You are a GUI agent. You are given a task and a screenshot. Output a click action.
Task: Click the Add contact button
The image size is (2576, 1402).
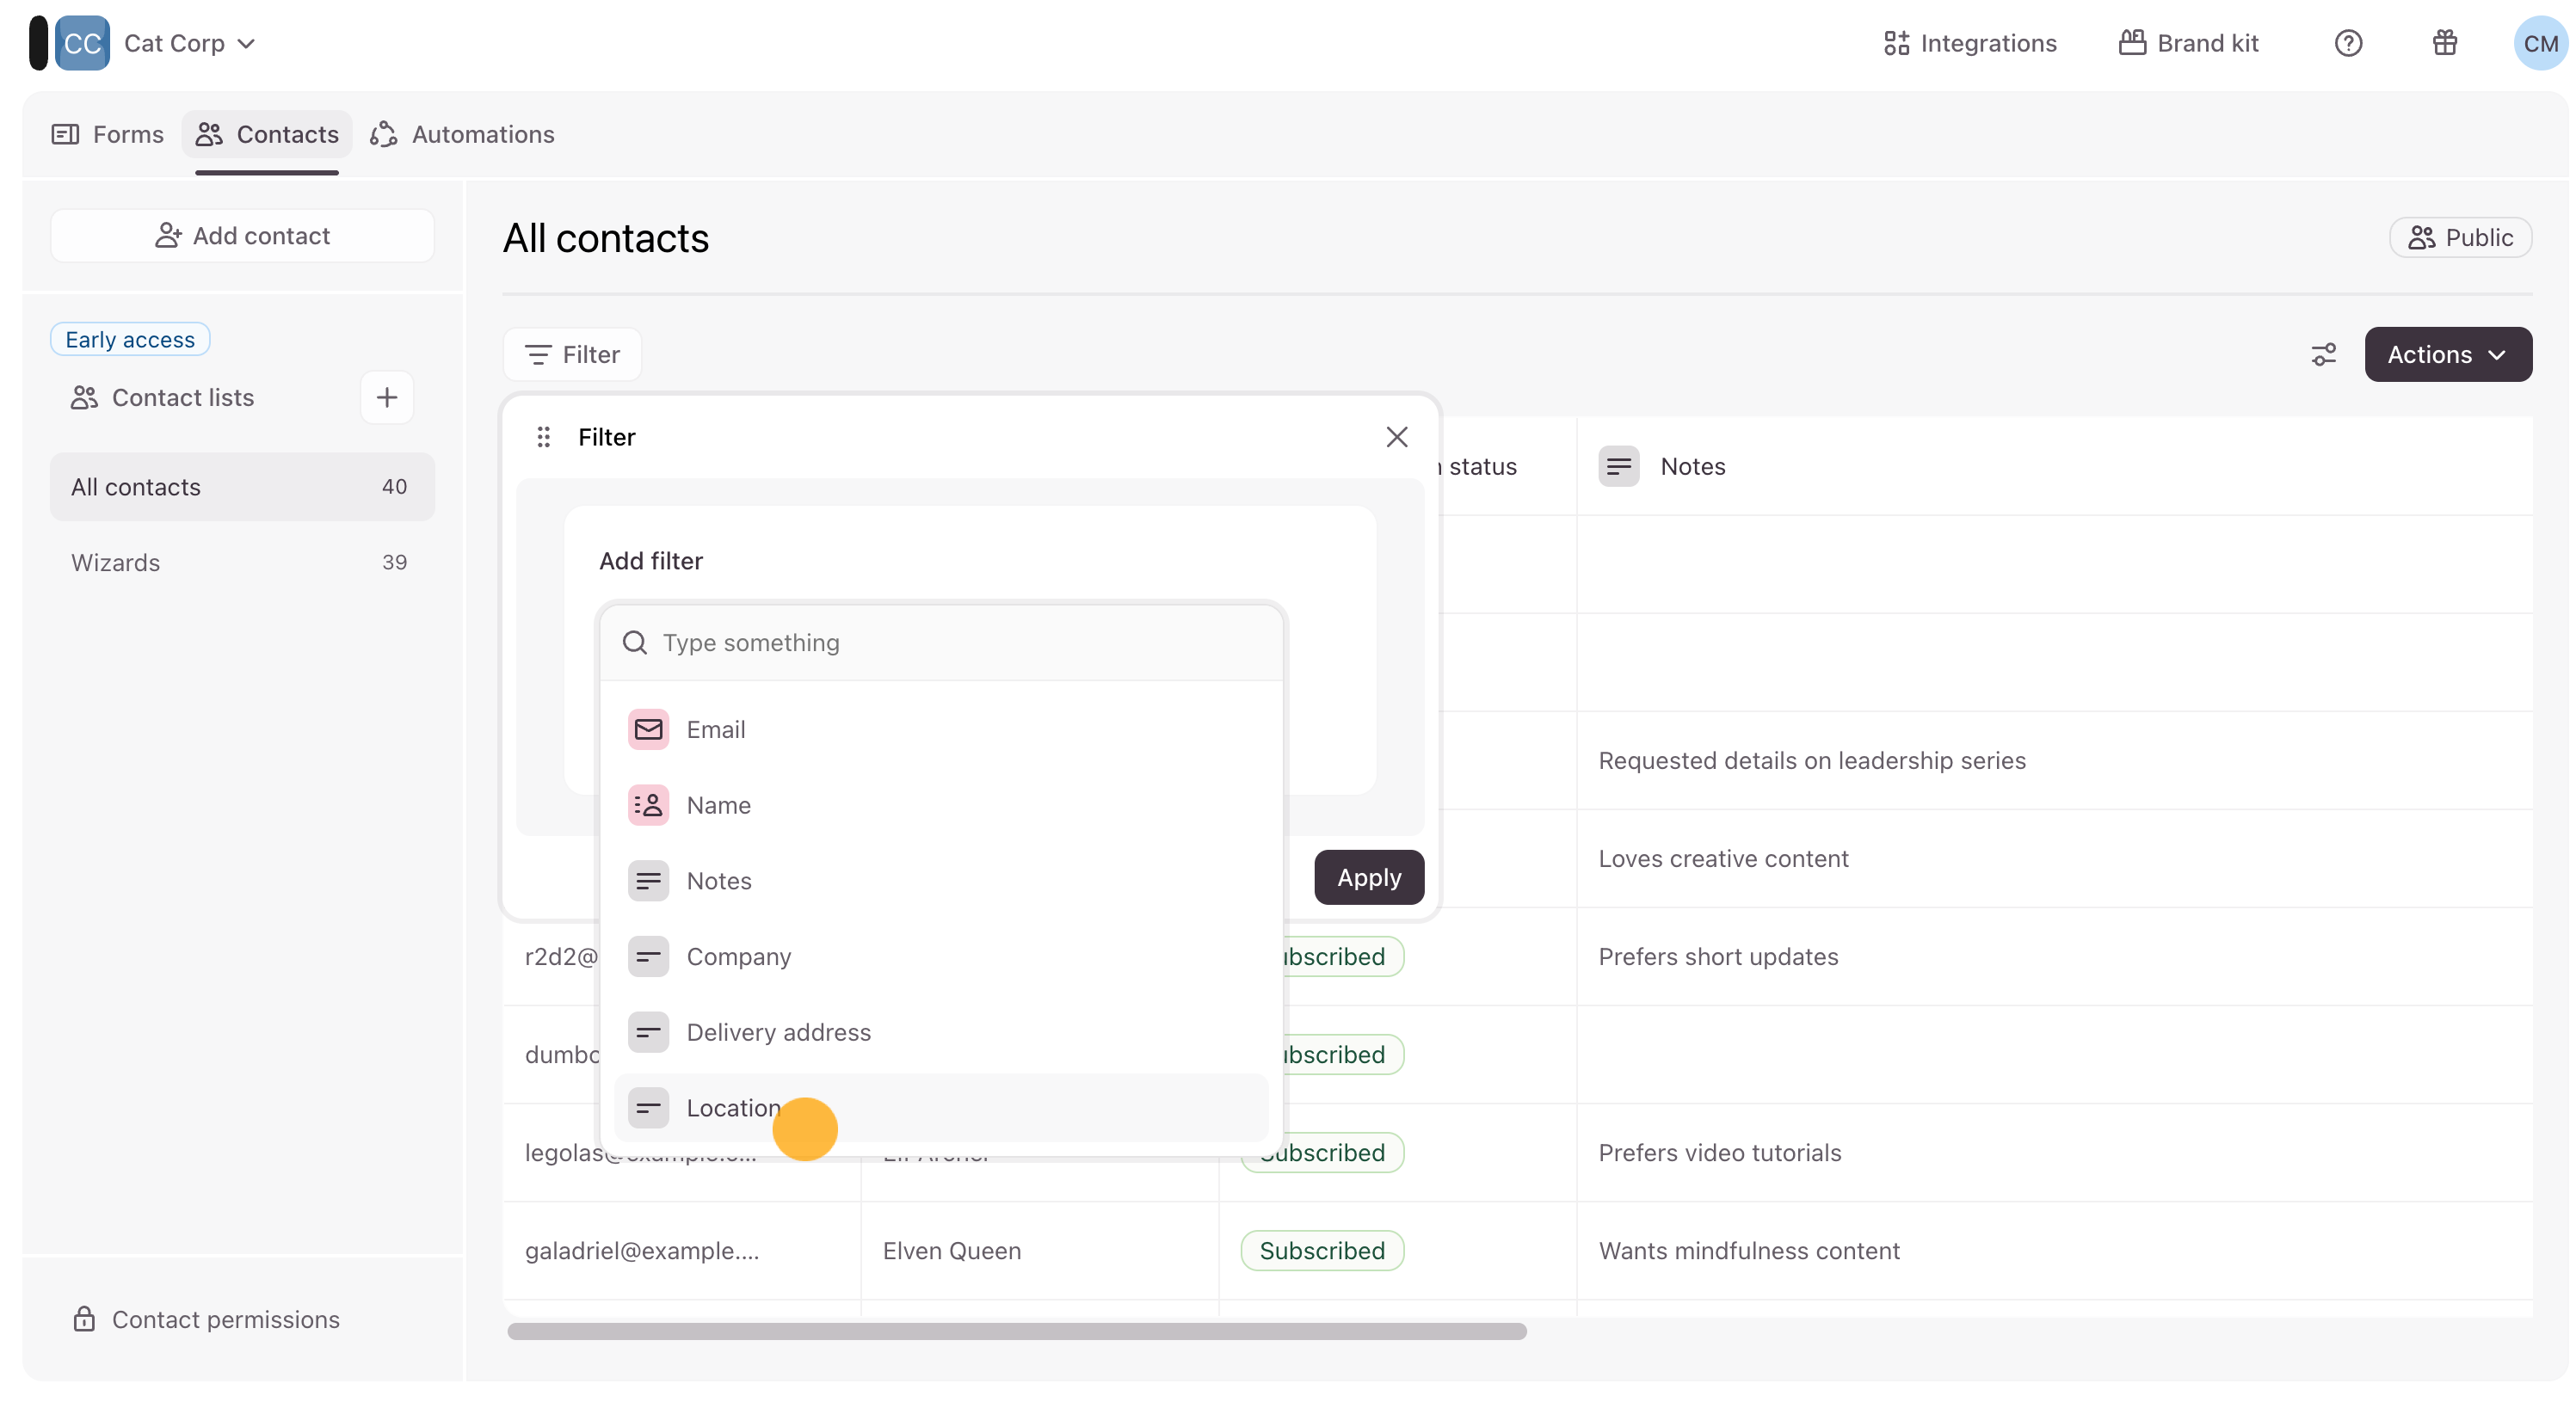click(x=242, y=236)
